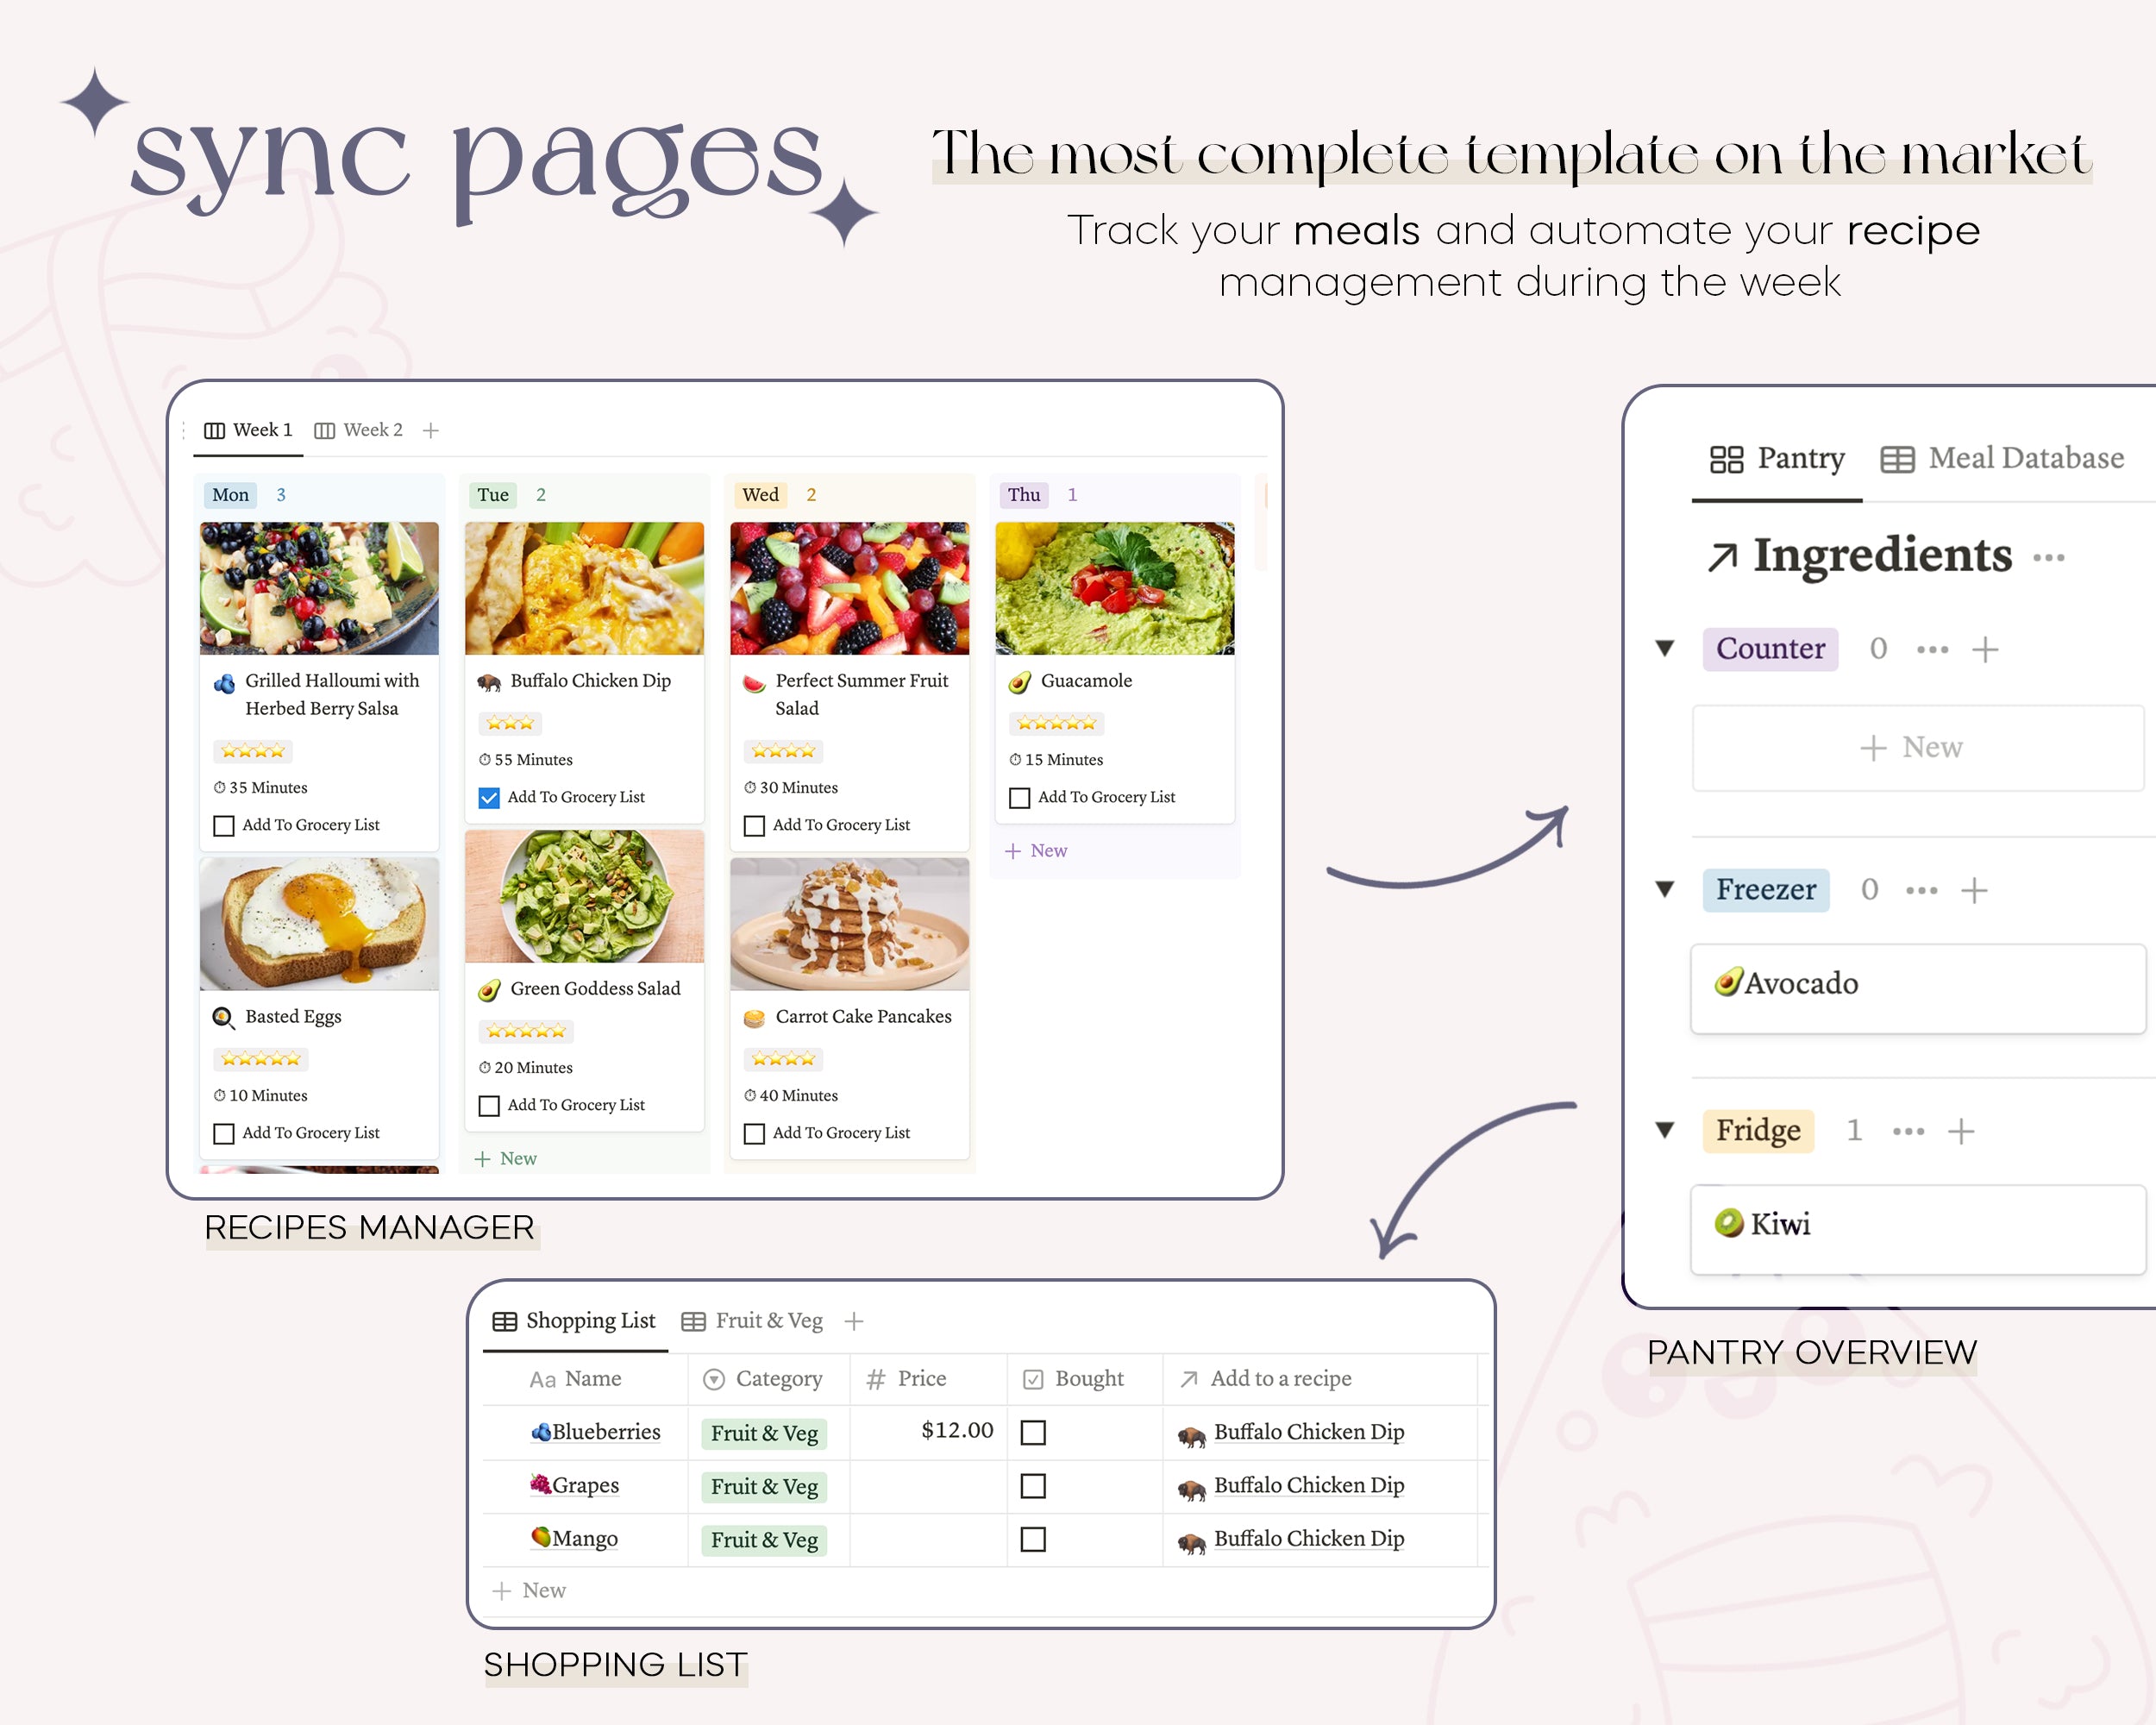The height and width of the screenshot is (1725, 2156).
Task: Switch to Meal Database tab
Action: (2009, 460)
